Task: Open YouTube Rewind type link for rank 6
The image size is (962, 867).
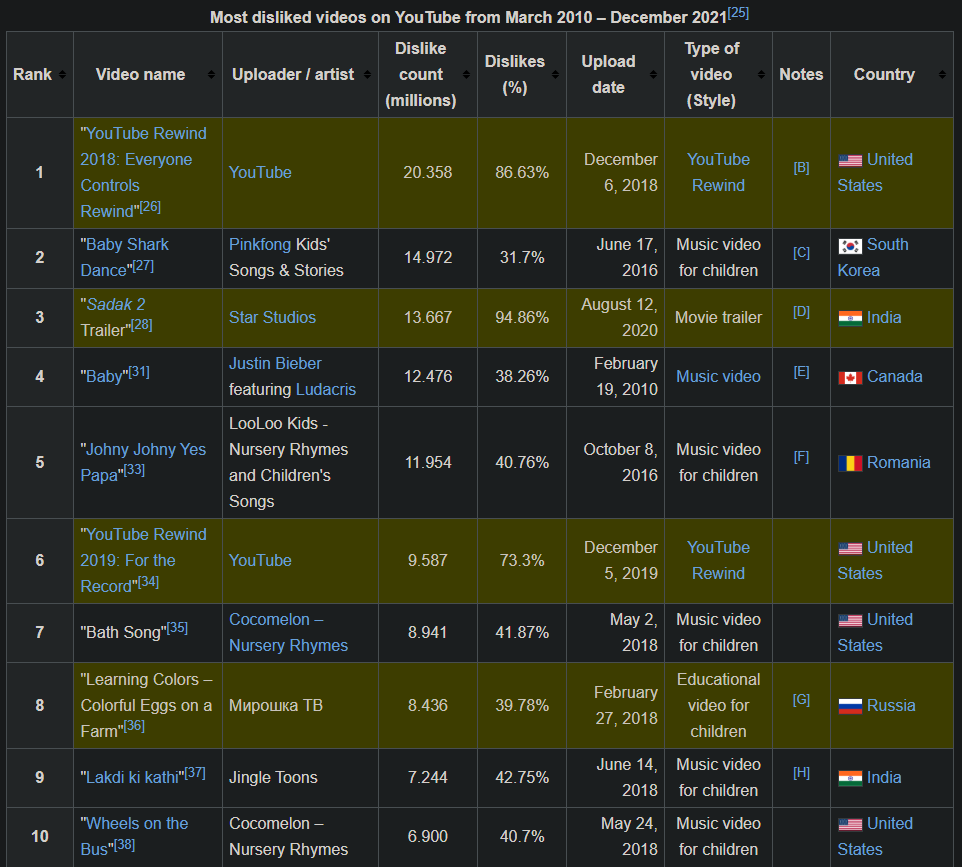Action: [718, 560]
